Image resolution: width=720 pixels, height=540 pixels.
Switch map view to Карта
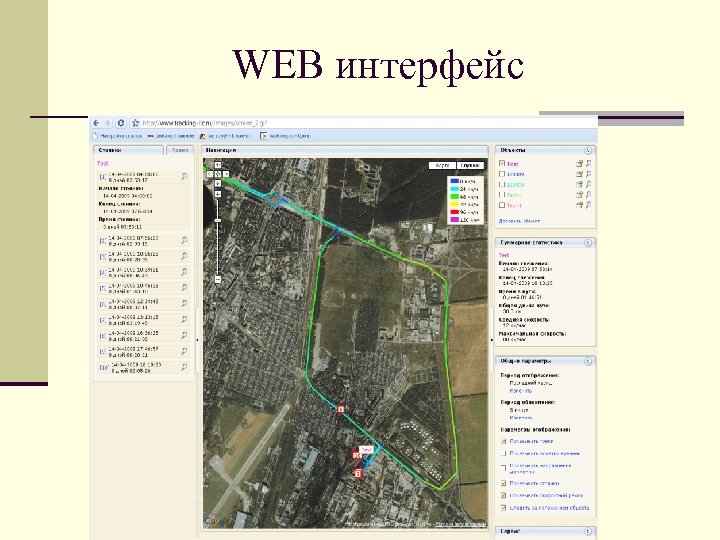(442, 165)
